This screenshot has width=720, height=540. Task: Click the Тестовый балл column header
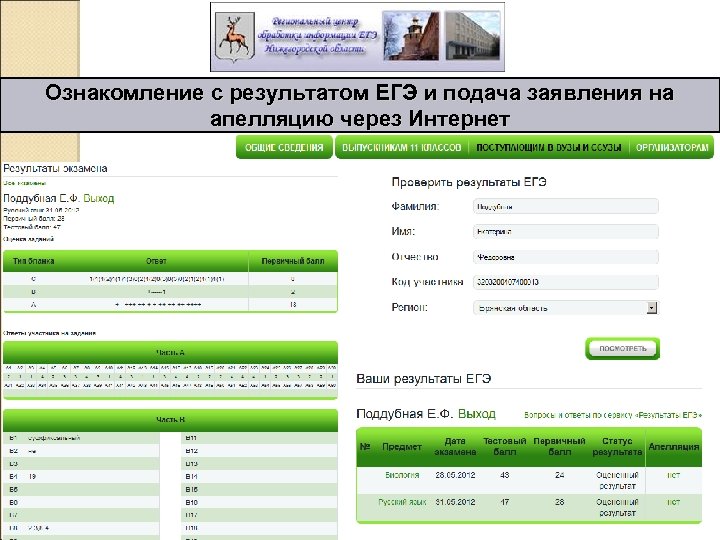click(505, 446)
